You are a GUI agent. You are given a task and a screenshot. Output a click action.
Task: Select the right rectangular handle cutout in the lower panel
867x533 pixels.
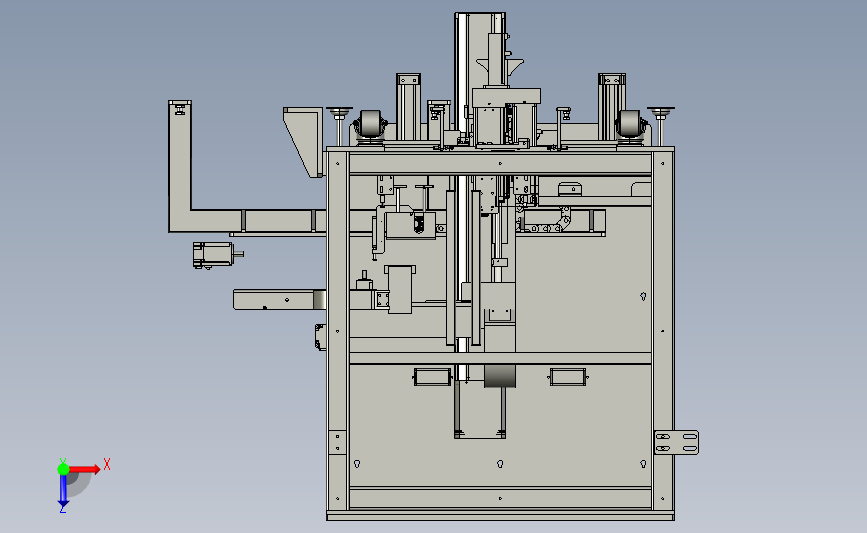tap(568, 377)
